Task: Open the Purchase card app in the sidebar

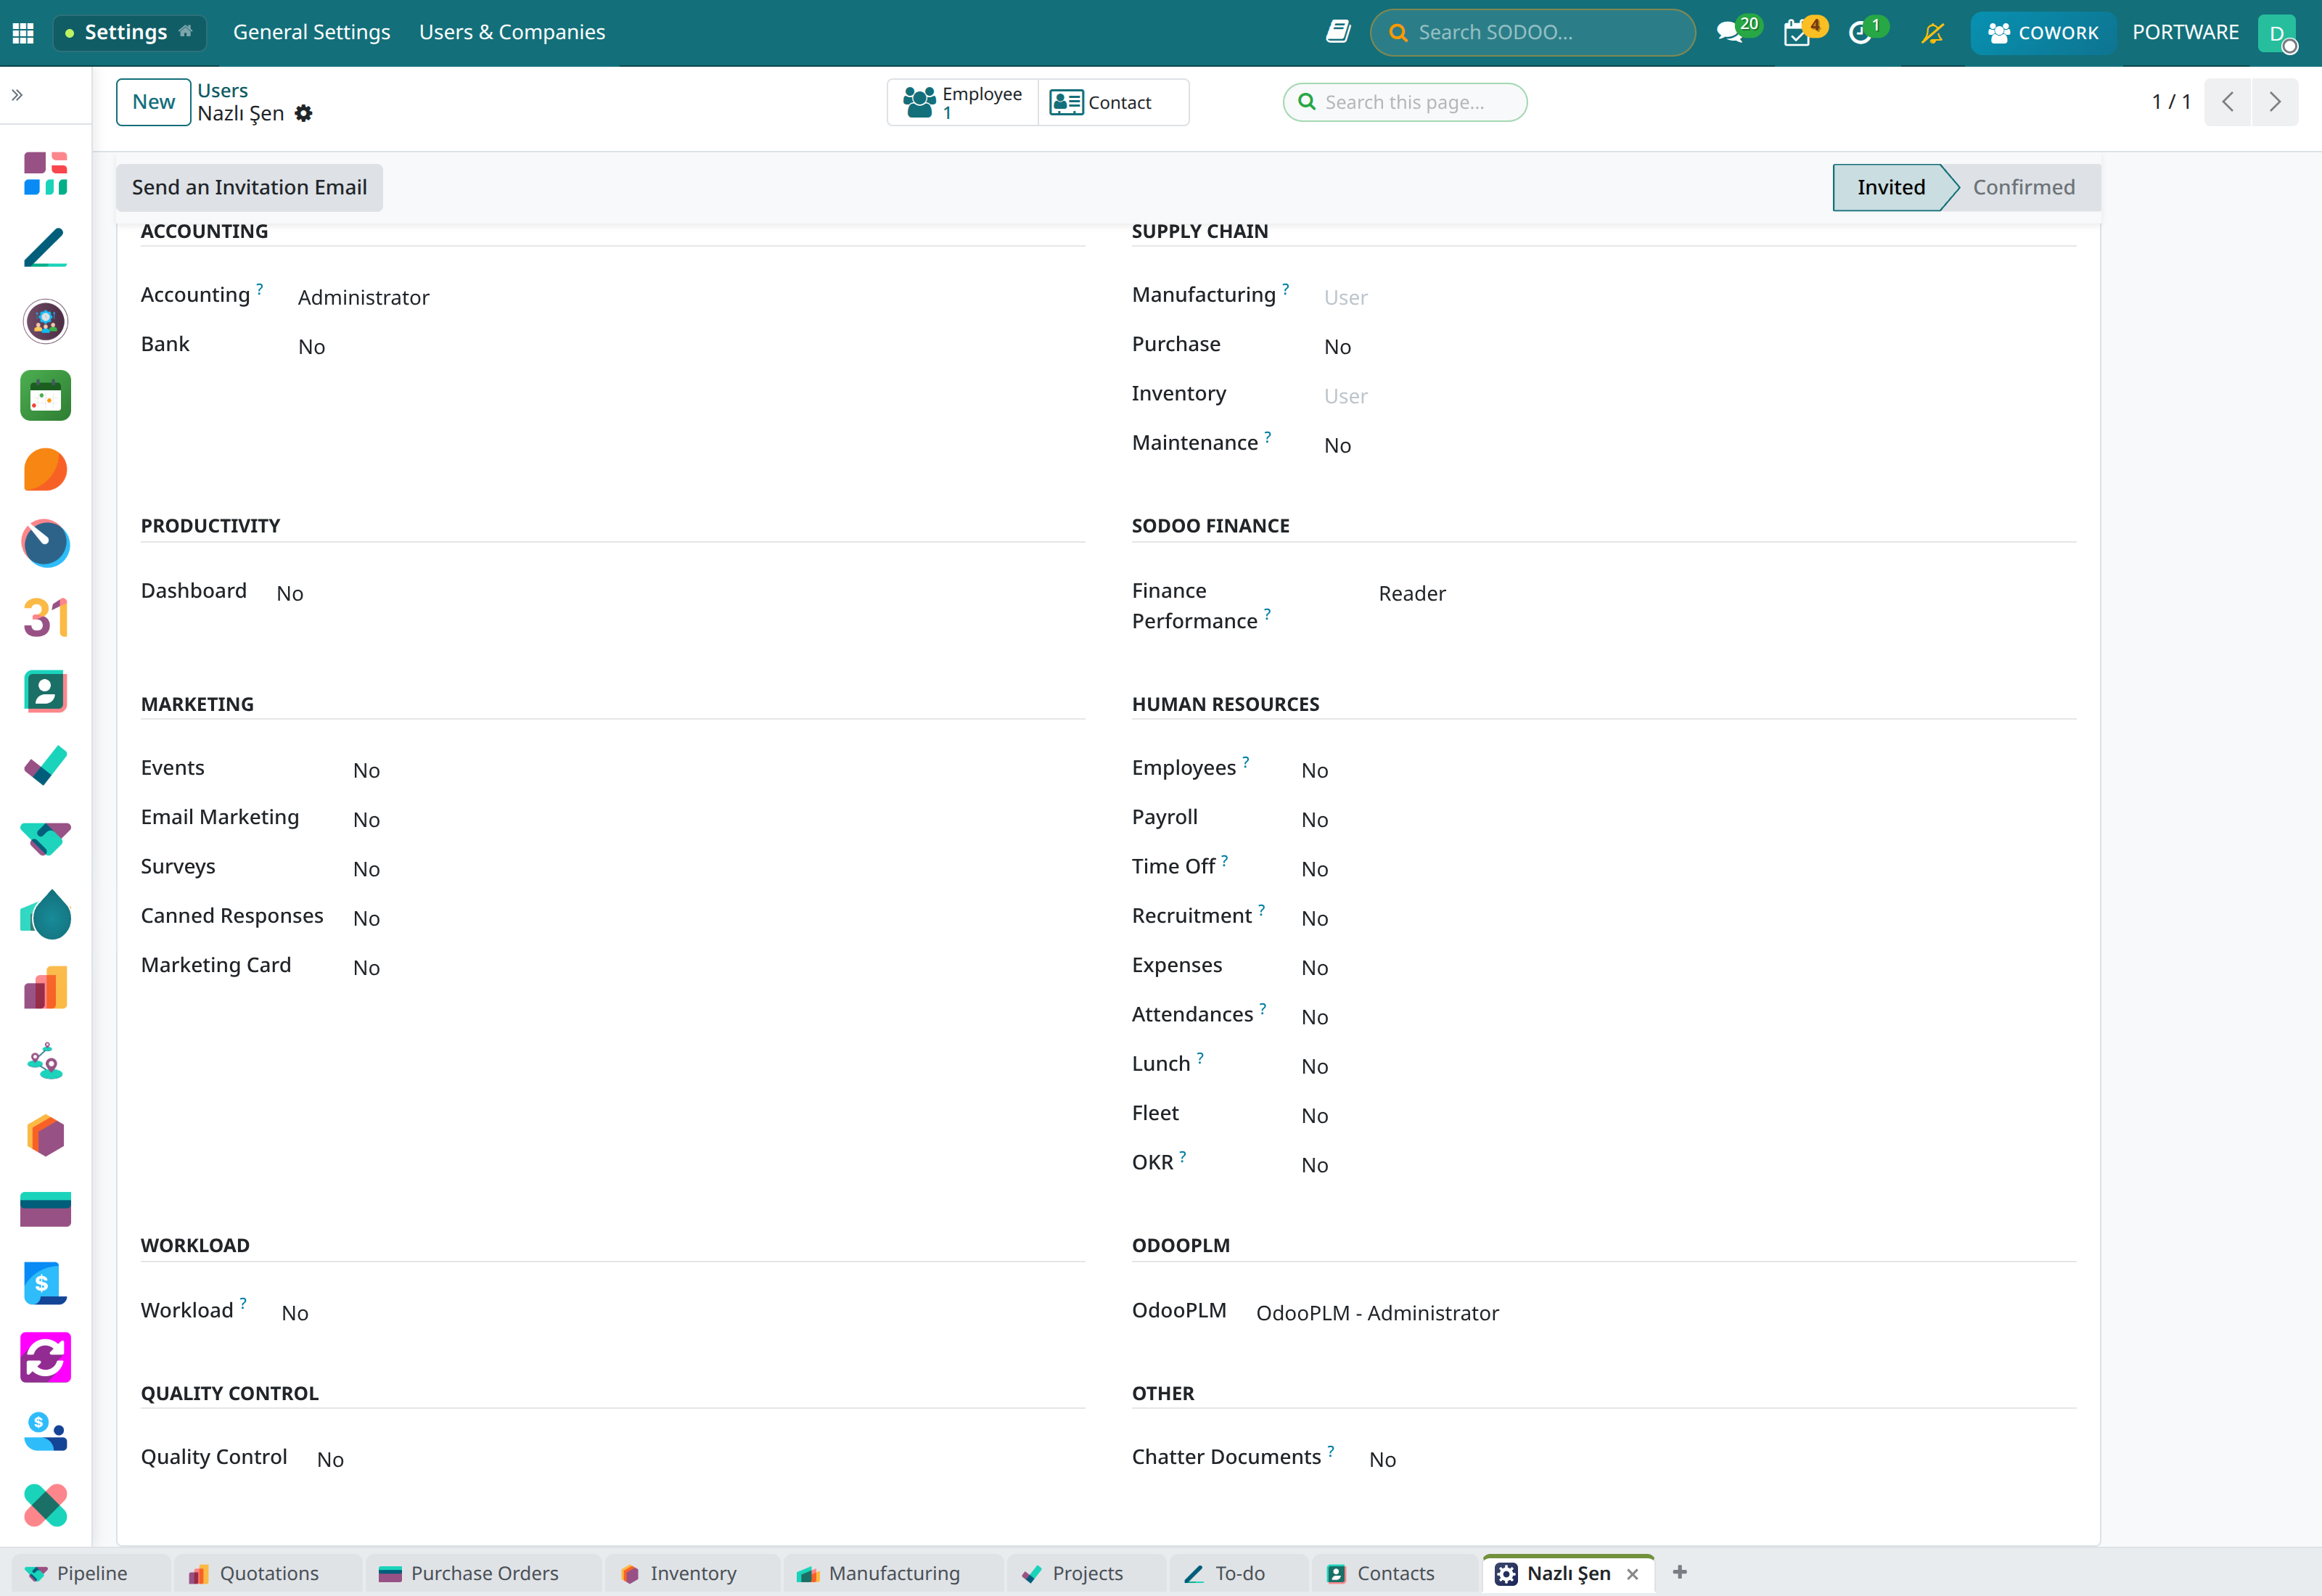Action: click(x=45, y=1210)
